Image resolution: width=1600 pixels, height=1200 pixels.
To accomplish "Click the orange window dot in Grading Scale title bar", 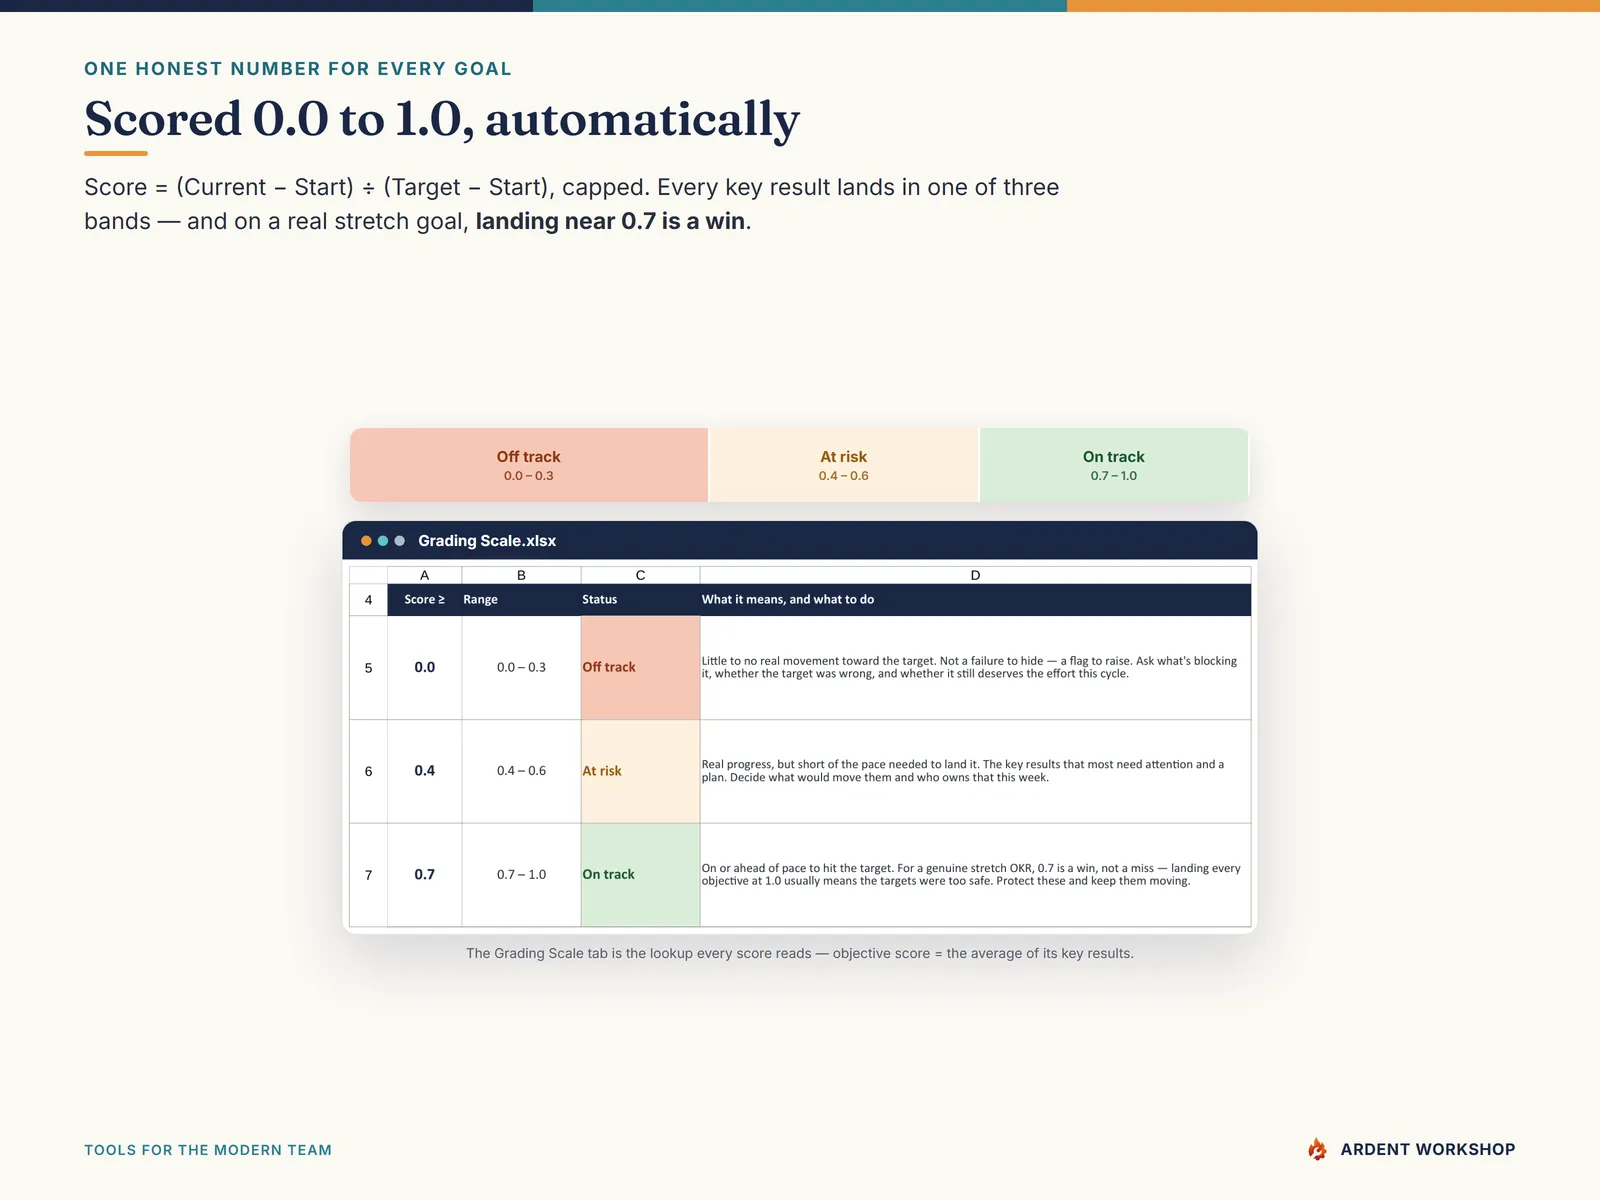I will pyautogui.click(x=366, y=541).
